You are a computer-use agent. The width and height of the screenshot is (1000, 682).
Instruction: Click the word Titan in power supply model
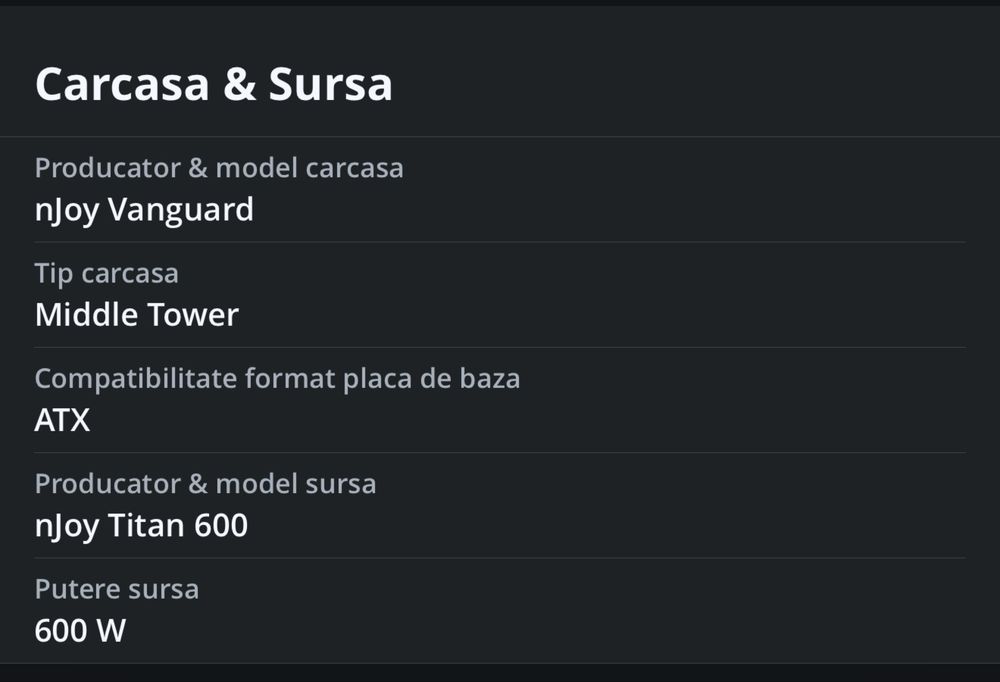pos(141,526)
